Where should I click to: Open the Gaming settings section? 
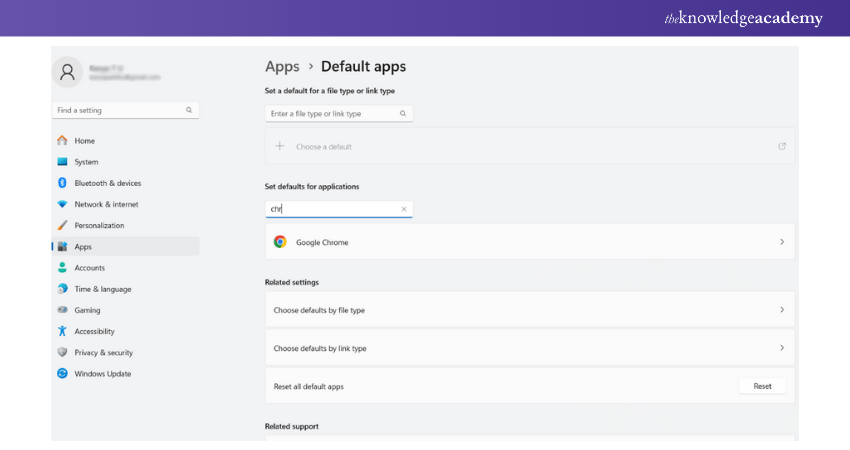87,310
